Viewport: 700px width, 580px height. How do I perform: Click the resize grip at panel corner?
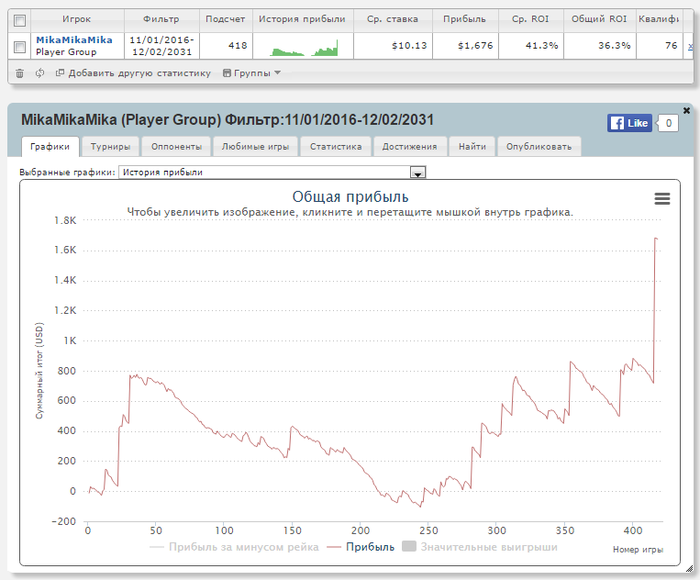pos(689,568)
